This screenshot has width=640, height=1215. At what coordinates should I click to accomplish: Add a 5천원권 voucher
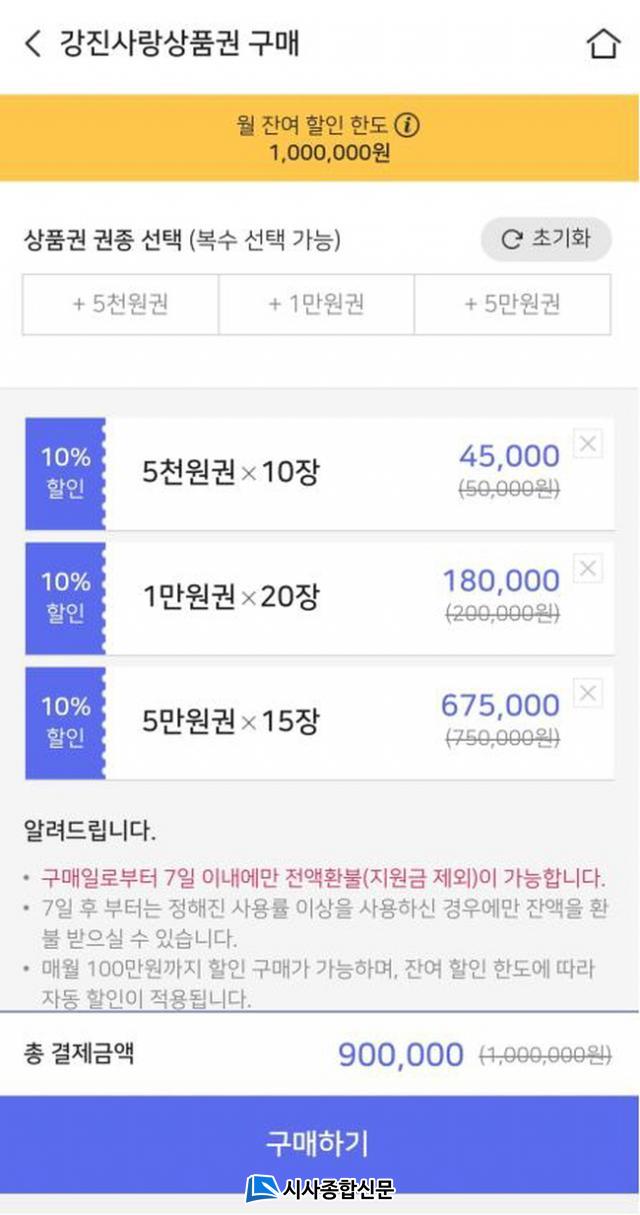coord(120,304)
